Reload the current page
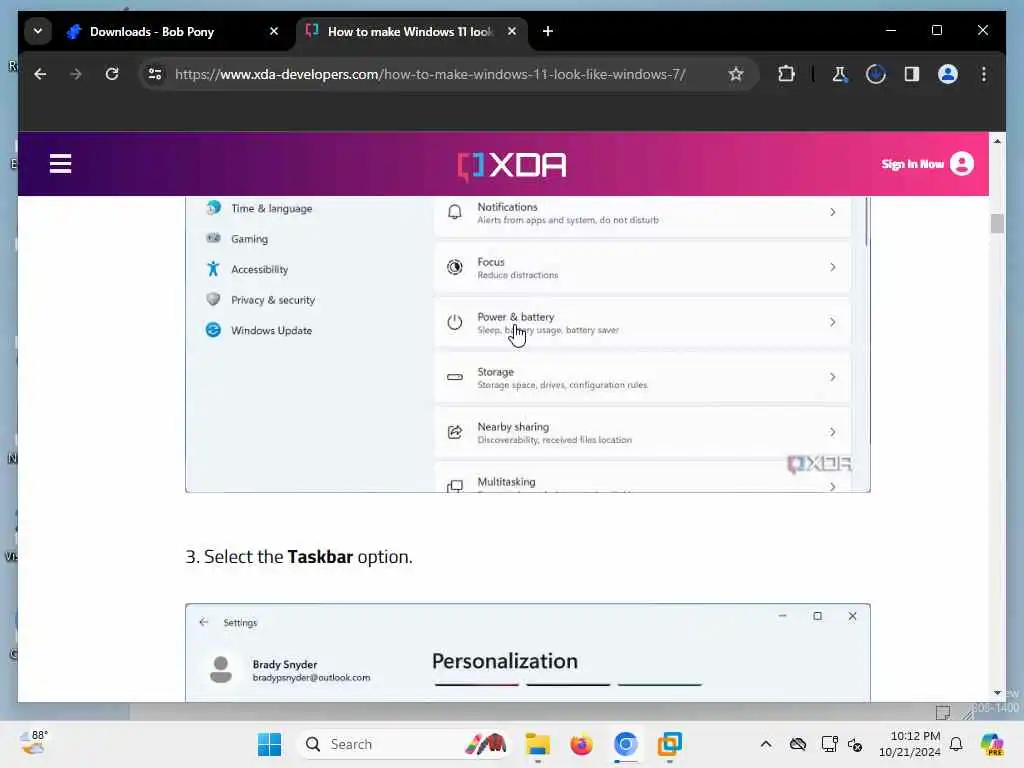 click(112, 74)
